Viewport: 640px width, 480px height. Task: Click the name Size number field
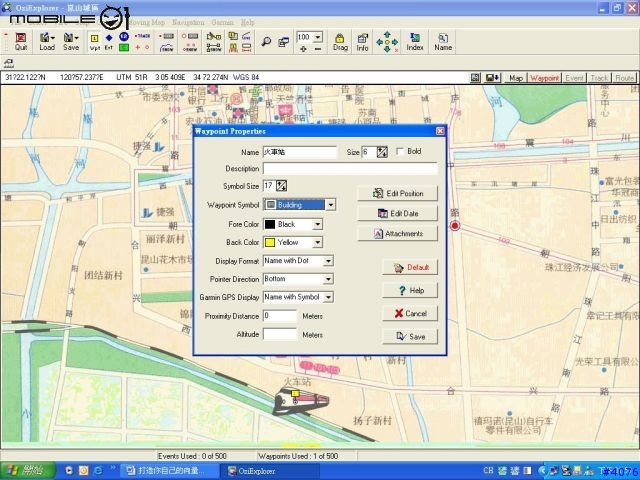(x=369, y=152)
